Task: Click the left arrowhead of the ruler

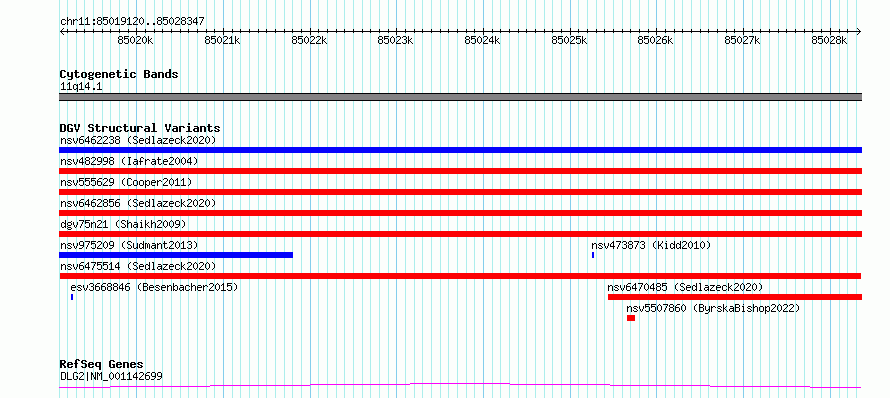Action: pyautogui.click(x=62, y=32)
